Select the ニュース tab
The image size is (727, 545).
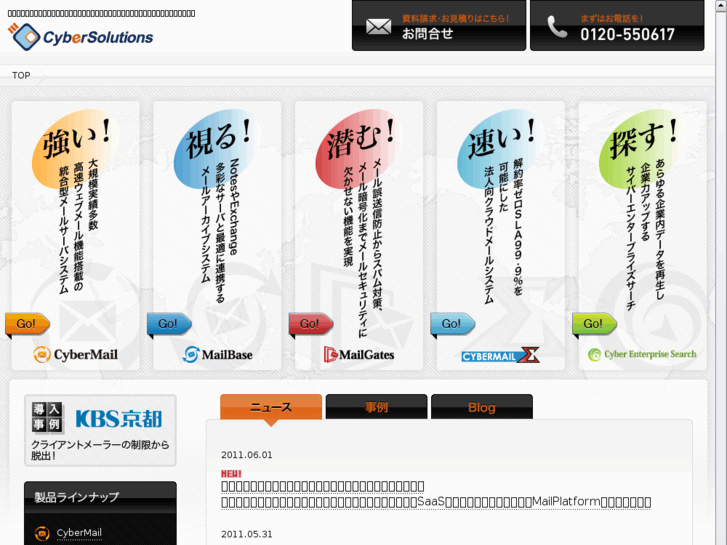tap(271, 407)
